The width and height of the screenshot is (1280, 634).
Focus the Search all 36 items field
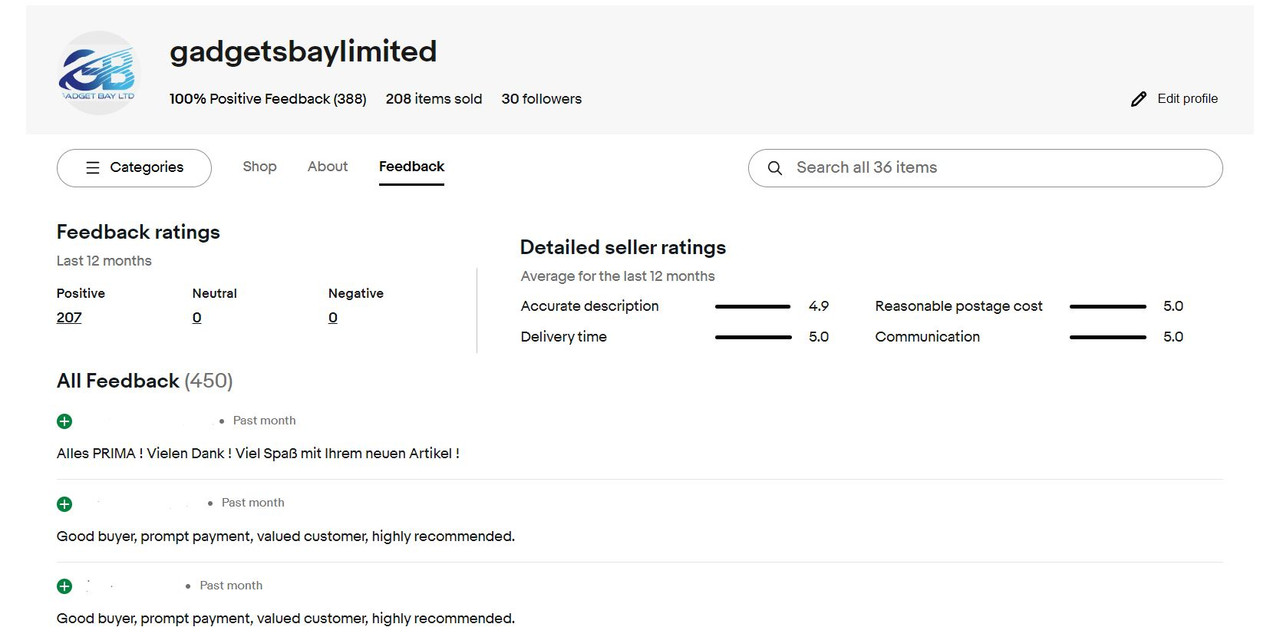tap(1000, 168)
